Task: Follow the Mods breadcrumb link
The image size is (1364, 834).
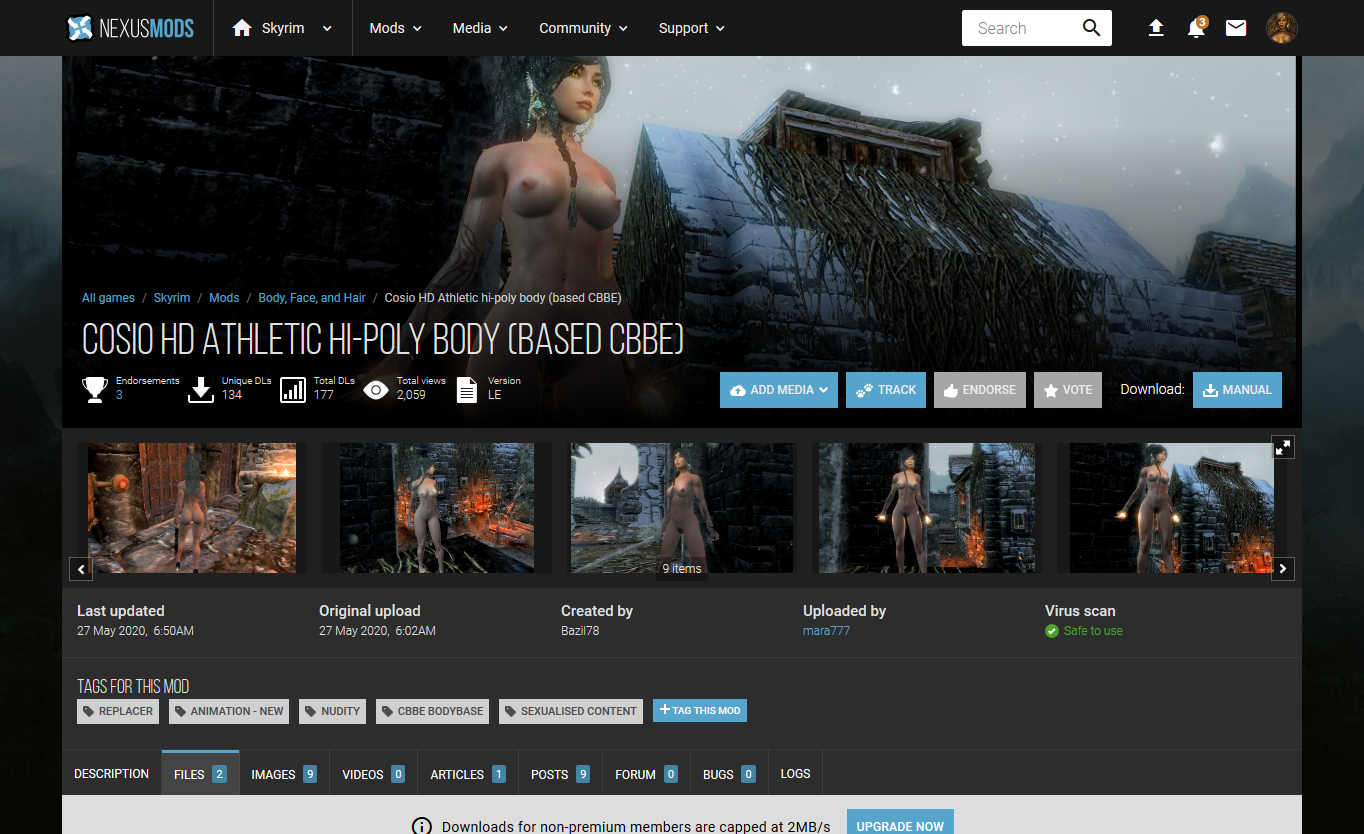Action: pos(224,298)
